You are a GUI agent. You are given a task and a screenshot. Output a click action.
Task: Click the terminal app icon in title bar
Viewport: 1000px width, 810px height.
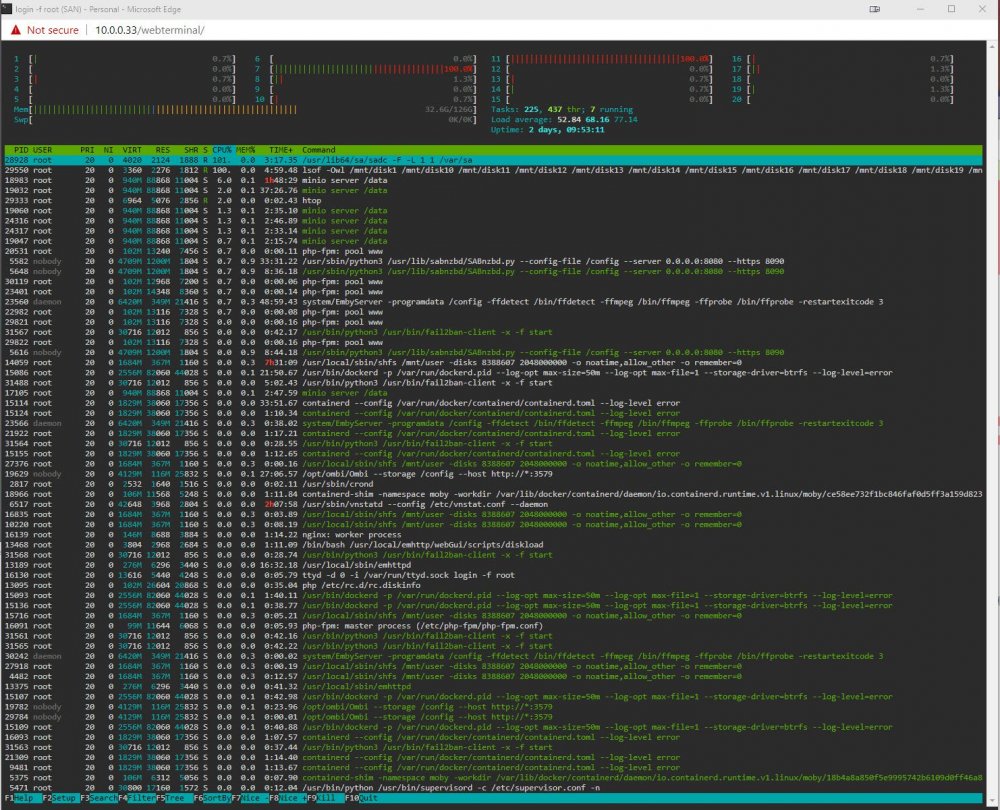coord(7,9)
